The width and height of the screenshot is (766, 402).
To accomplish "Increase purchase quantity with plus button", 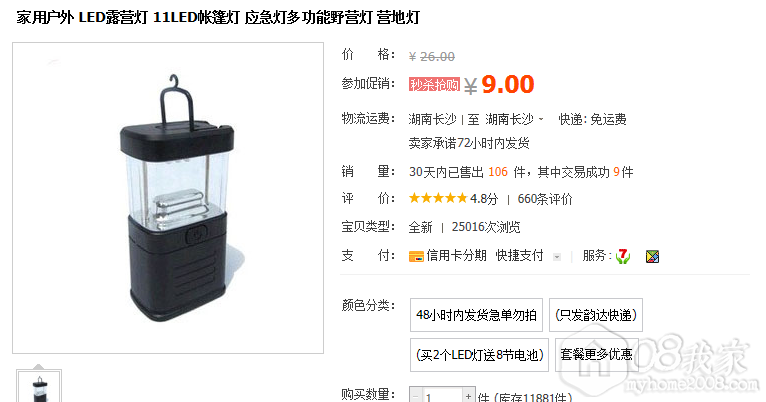I will (x=468, y=396).
